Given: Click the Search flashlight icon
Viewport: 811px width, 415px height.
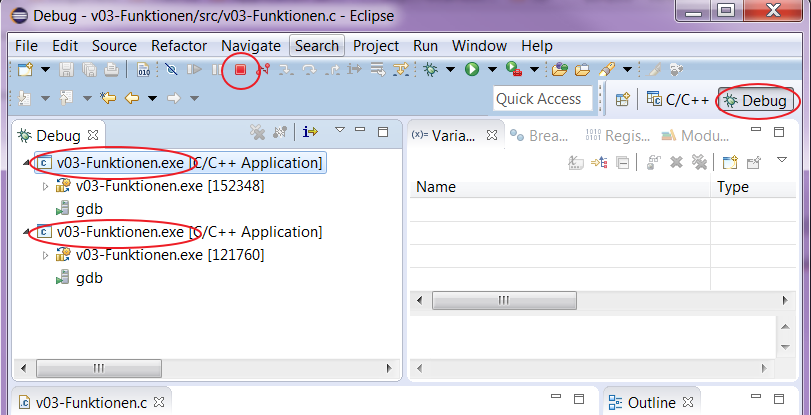Looking at the screenshot, I should (607, 69).
